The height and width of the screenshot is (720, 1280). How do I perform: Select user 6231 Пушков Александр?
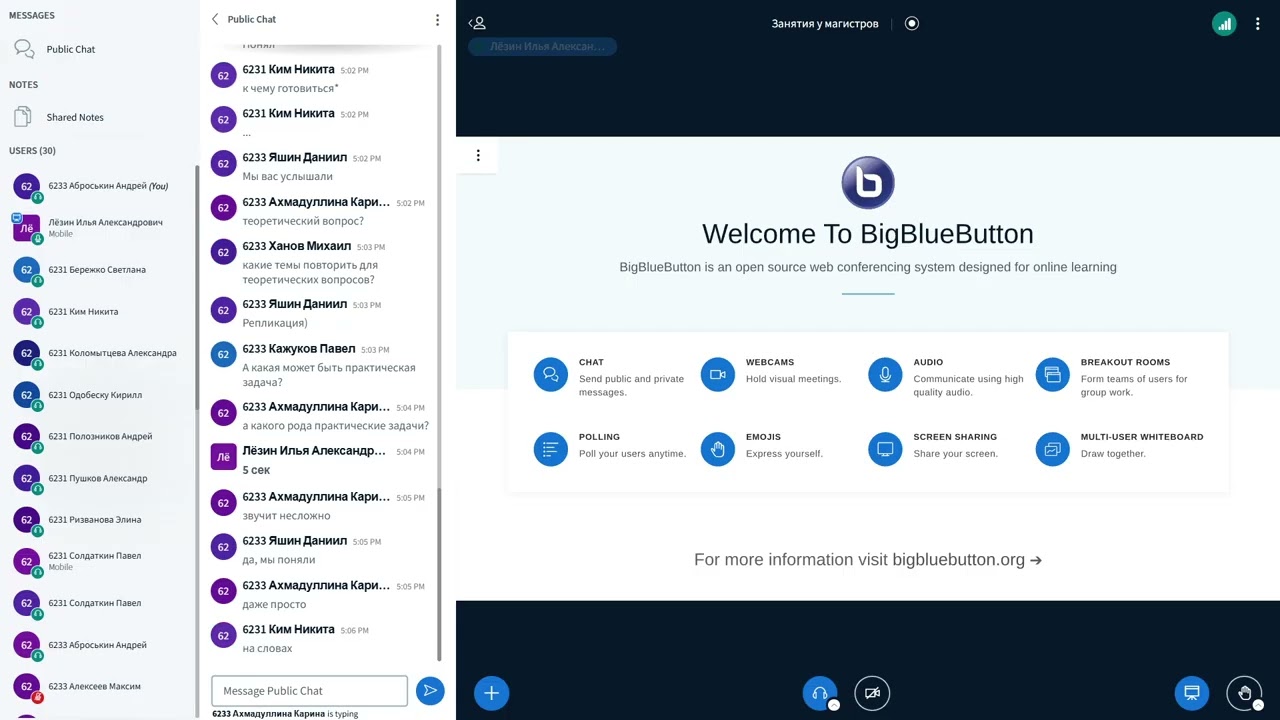(98, 478)
